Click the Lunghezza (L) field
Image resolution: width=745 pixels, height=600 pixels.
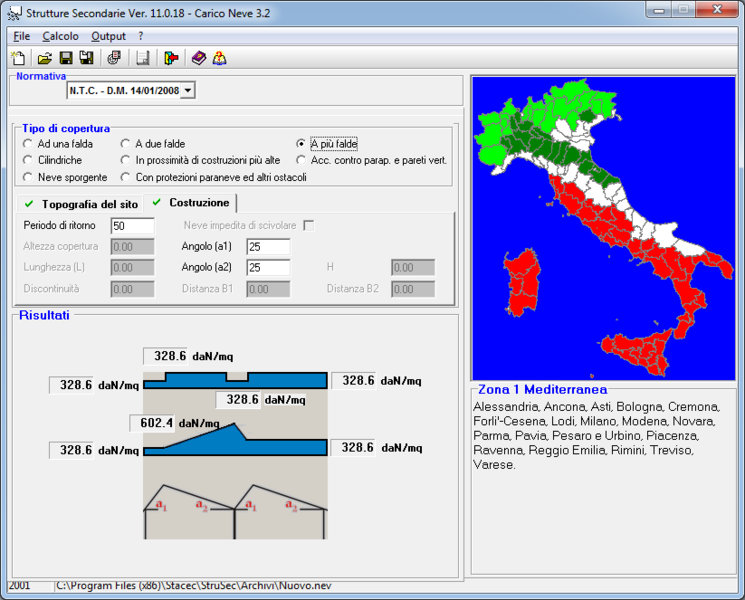click(x=133, y=267)
